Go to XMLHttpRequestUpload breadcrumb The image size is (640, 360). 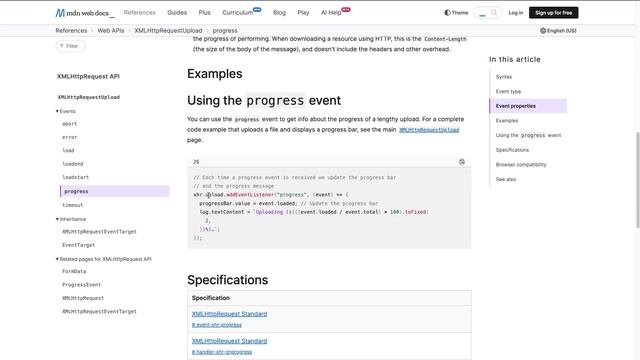[x=168, y=31]
